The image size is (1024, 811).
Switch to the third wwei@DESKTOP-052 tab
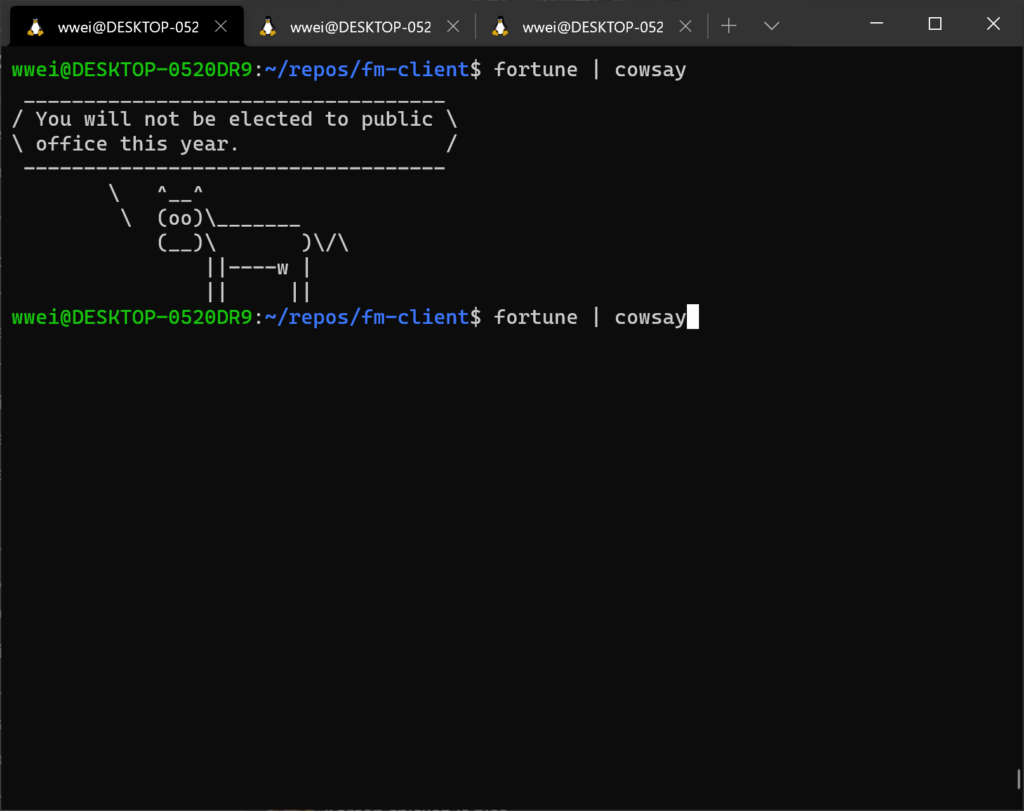[x=592, y=27]
